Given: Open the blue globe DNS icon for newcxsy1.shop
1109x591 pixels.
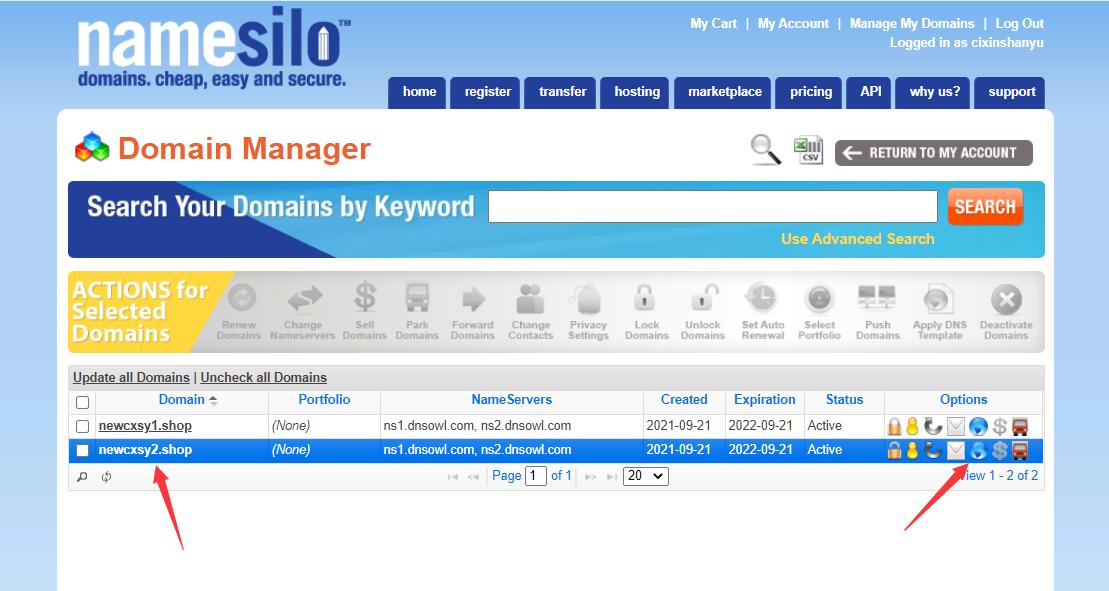Looking at the screenshot, I should tap(978, 426).
